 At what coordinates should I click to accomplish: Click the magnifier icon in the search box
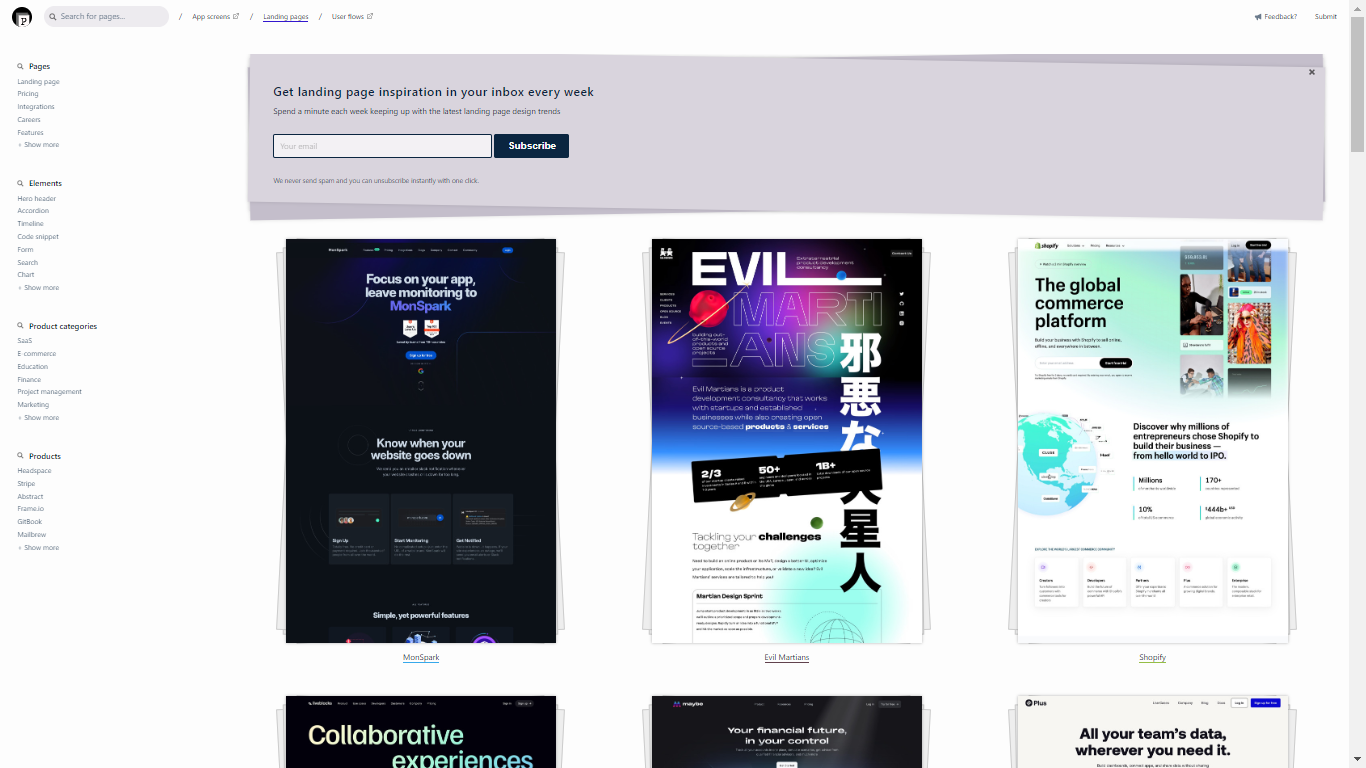coord(53,17)
